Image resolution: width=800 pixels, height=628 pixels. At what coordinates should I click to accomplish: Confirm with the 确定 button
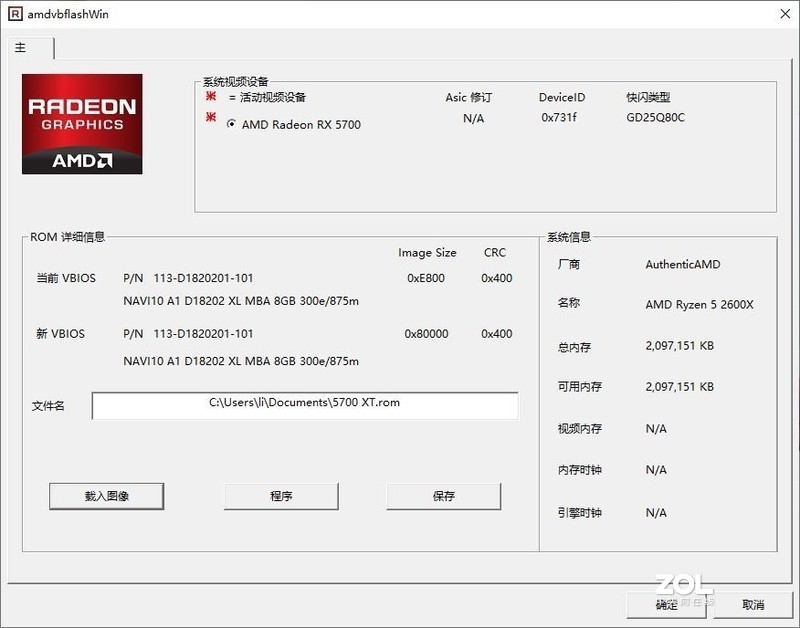coord(670,605)
